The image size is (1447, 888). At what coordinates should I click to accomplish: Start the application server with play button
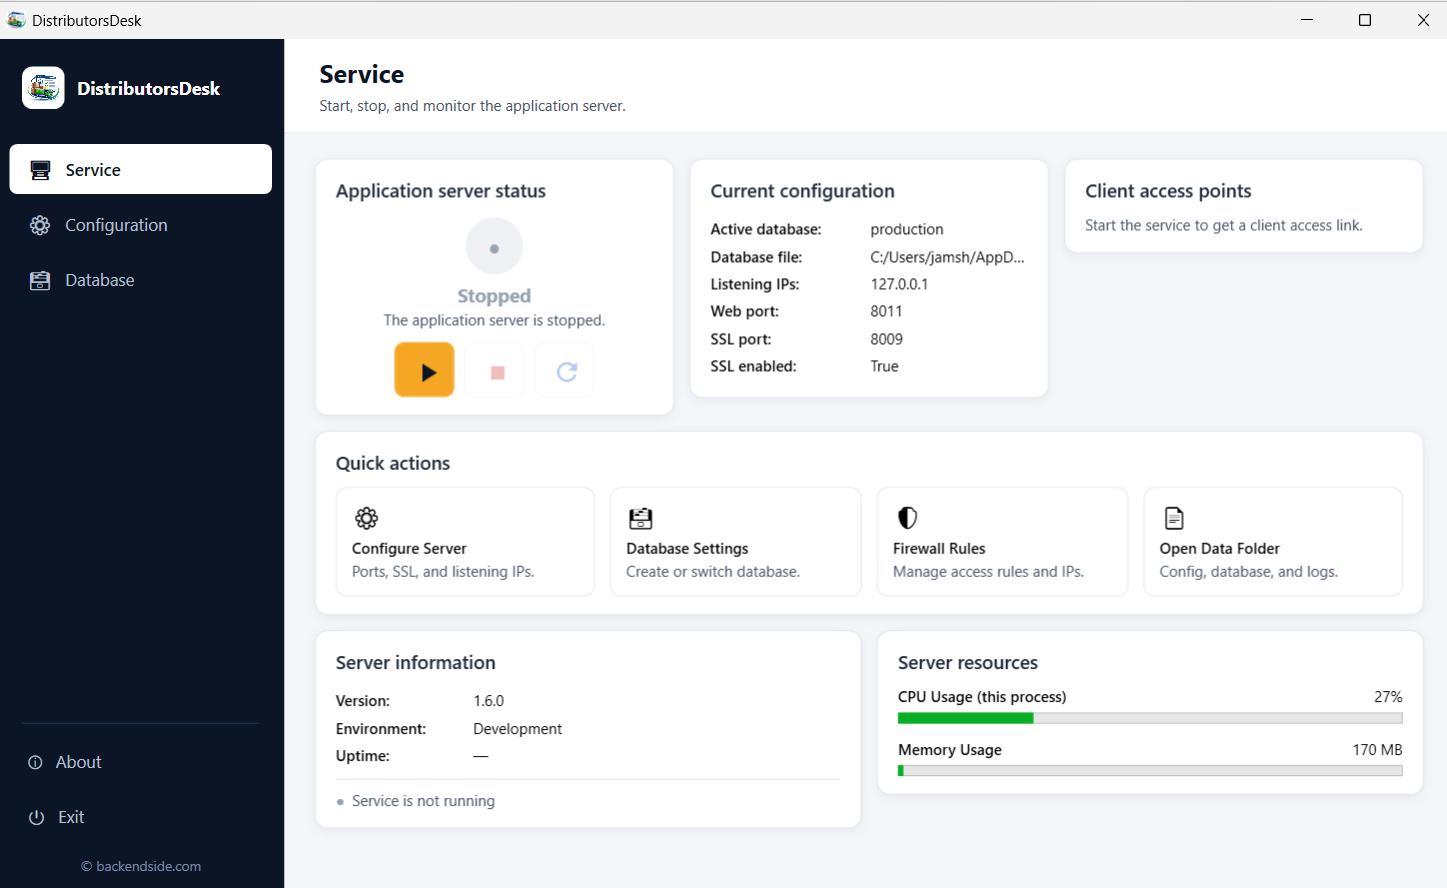click(424, 370)
